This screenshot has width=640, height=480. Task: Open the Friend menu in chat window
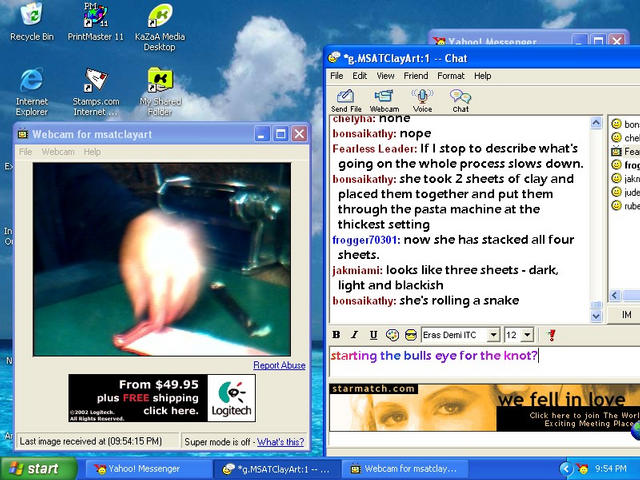416,76
